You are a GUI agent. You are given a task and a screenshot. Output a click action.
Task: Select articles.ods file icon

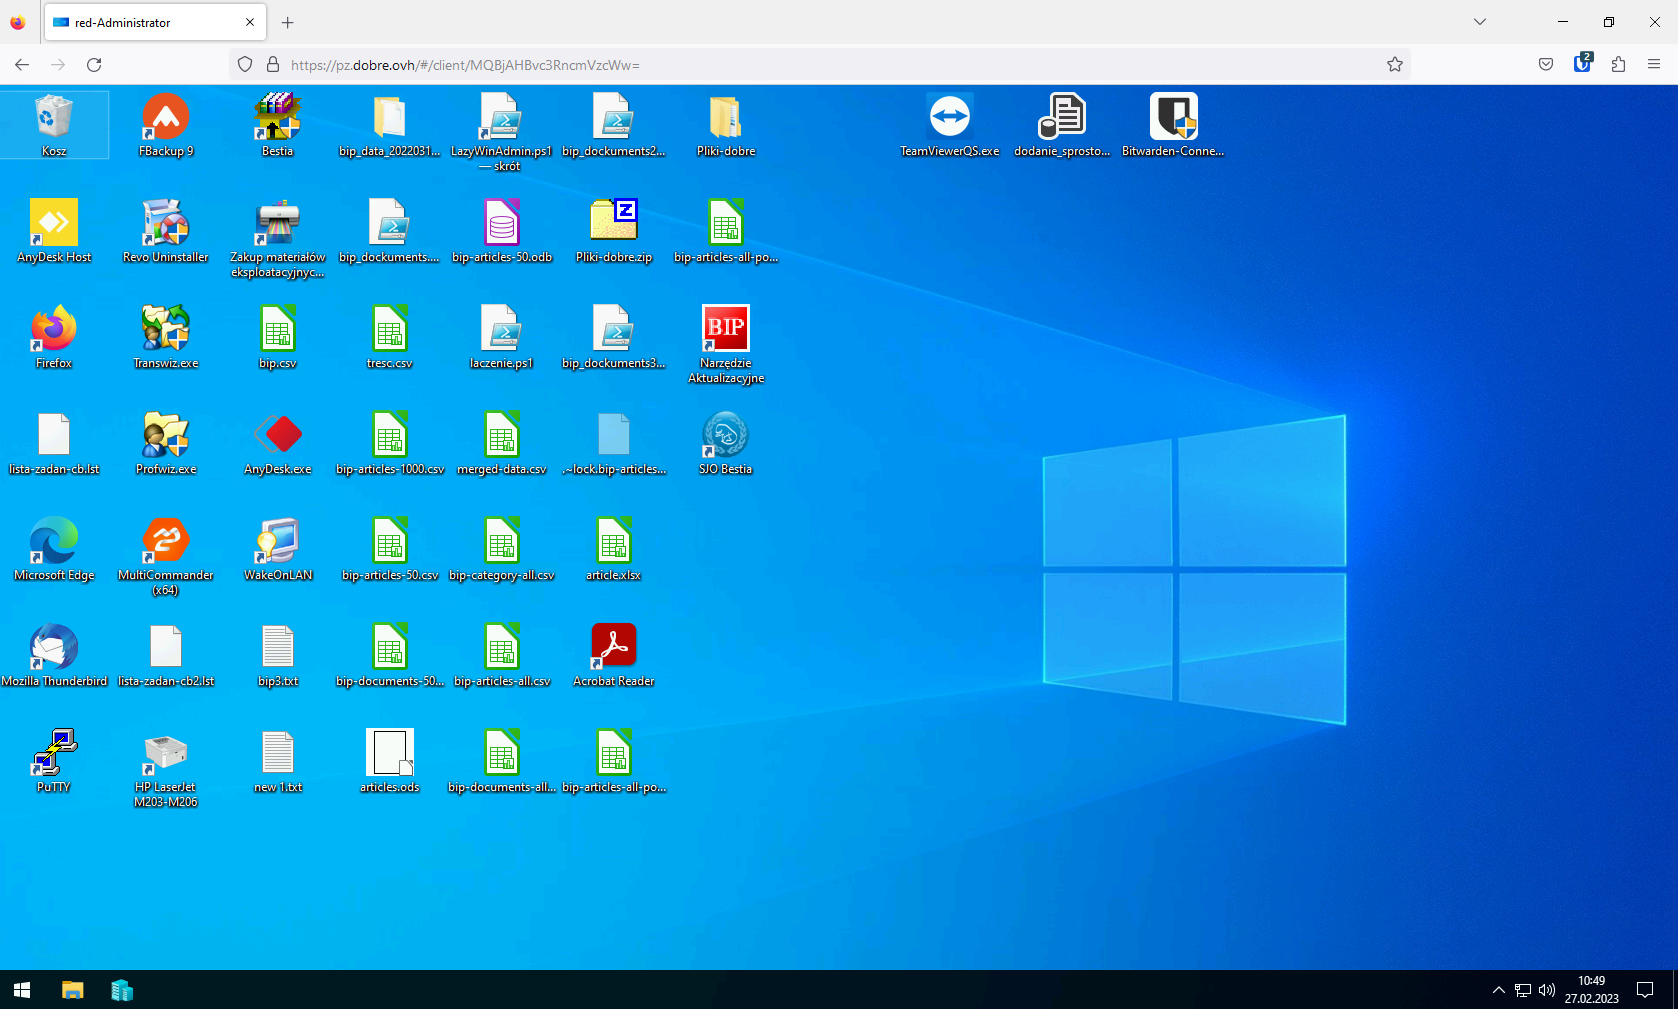pos(390,761)
